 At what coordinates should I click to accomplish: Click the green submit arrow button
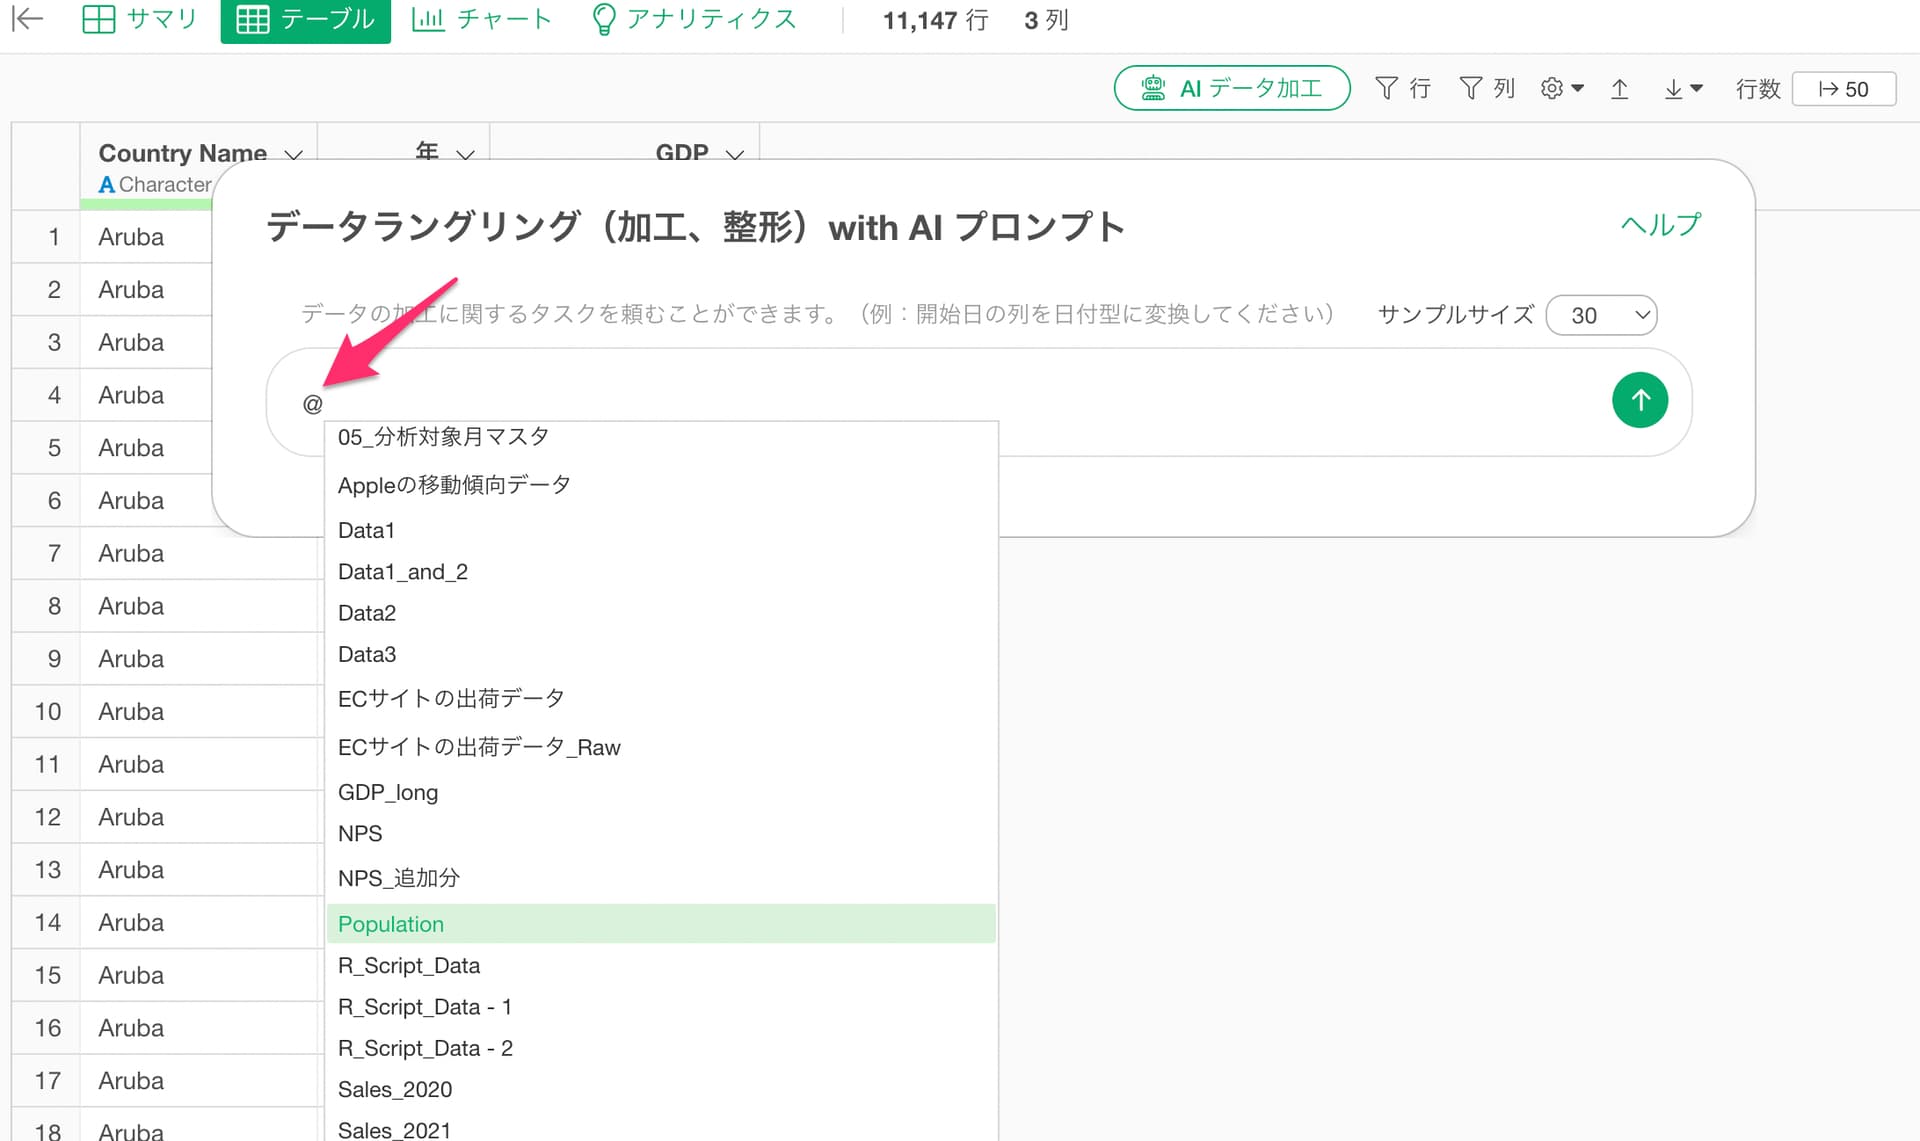[x=1639, y=400]
